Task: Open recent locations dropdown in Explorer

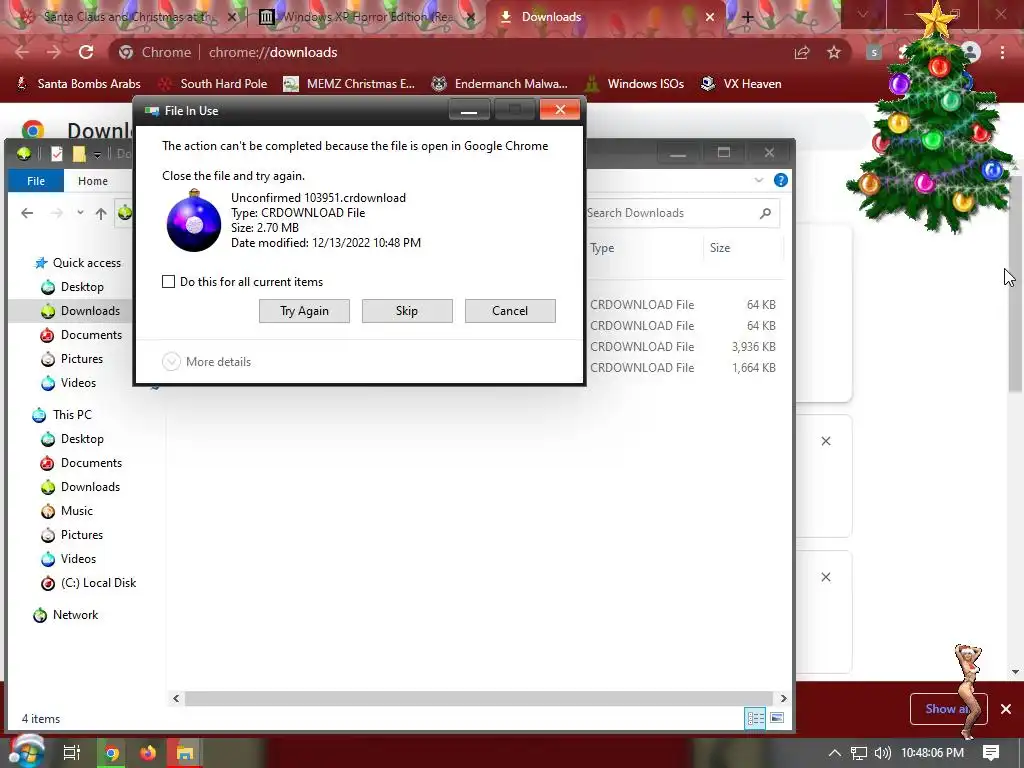Action: (80, 213)
